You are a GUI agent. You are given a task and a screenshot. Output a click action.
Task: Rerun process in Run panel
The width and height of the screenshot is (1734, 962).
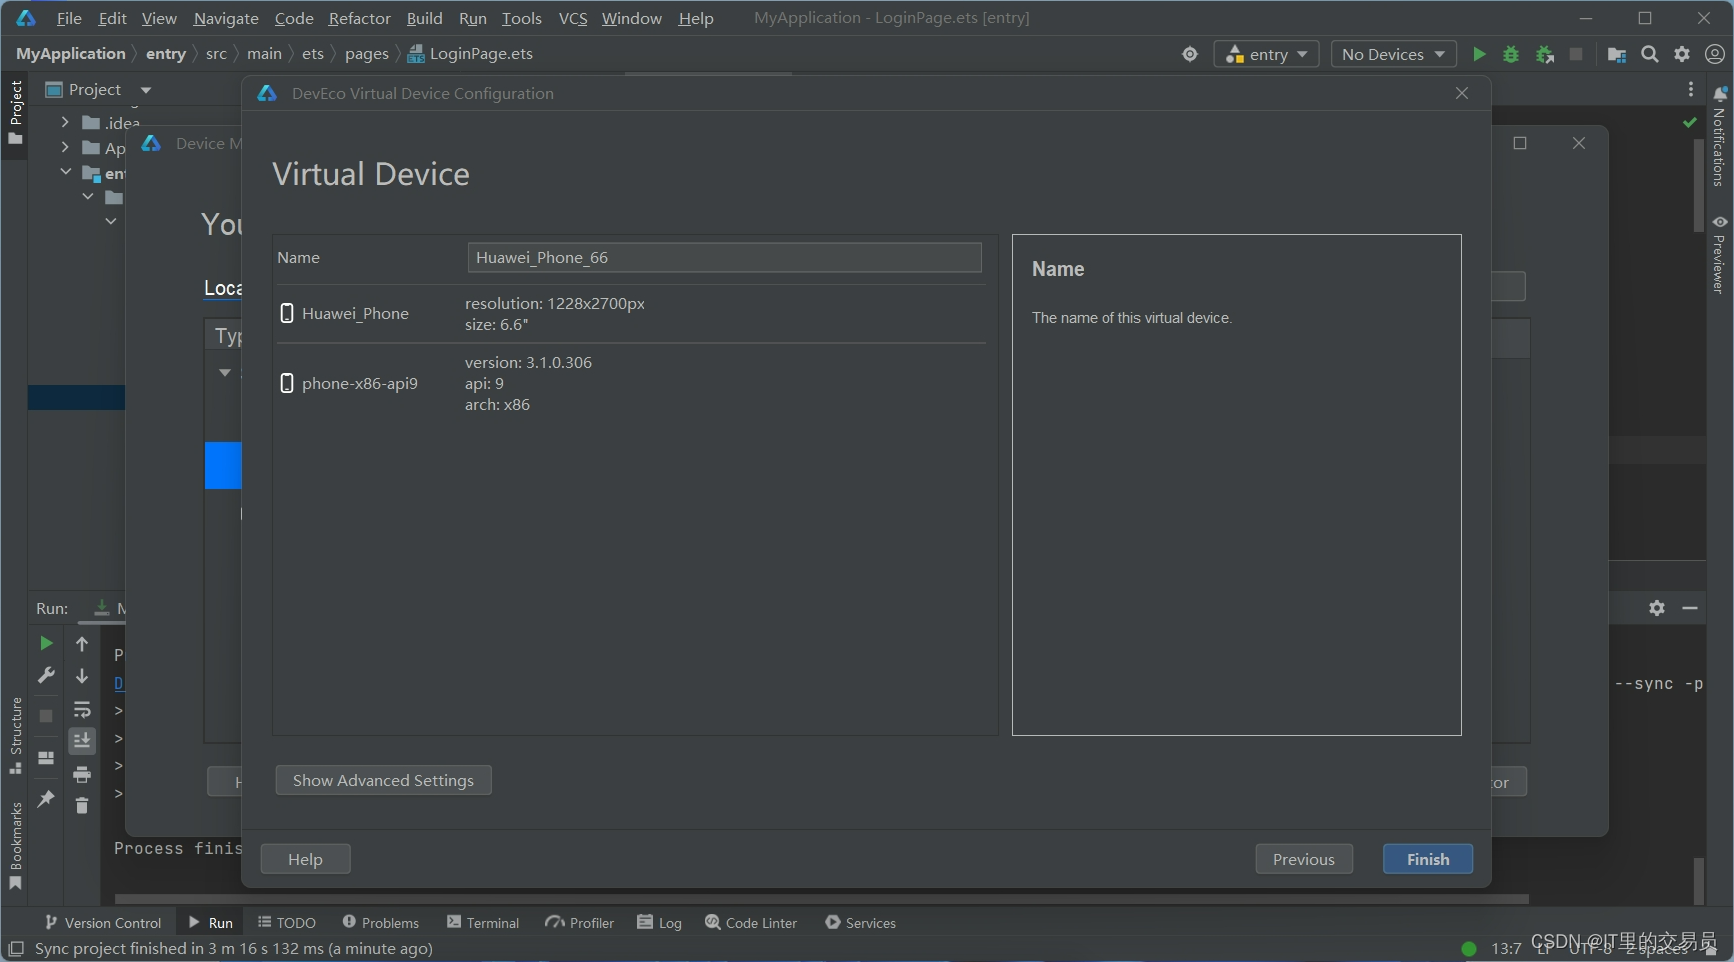click(46, 643)
